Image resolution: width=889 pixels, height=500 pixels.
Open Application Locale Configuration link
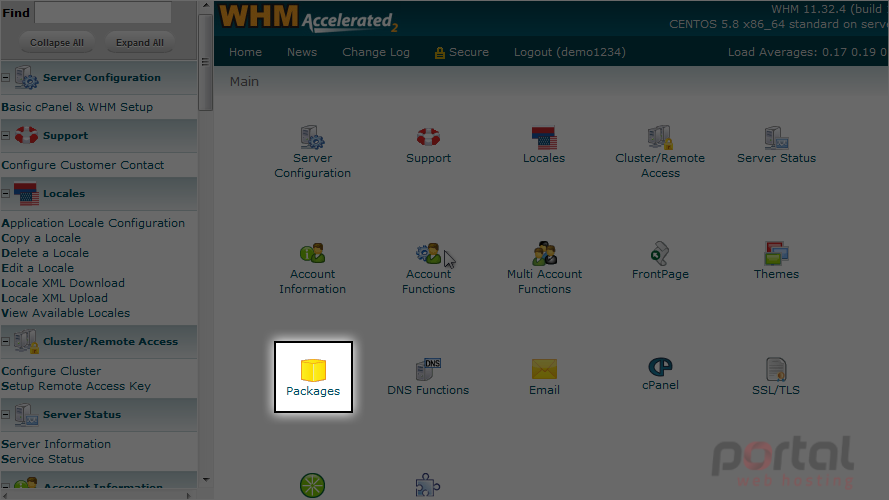coord(93,223)
